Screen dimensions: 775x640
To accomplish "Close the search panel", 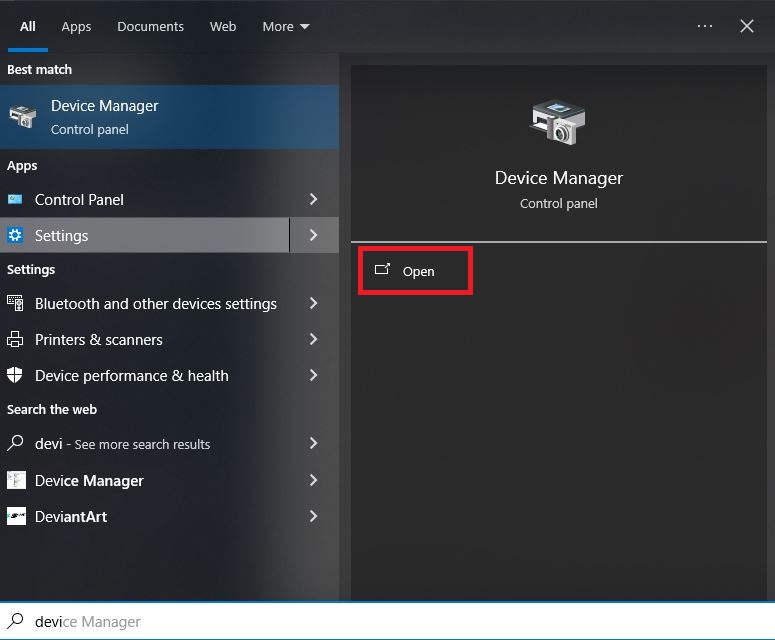I will pyautogui.click(x=746, y=26).
